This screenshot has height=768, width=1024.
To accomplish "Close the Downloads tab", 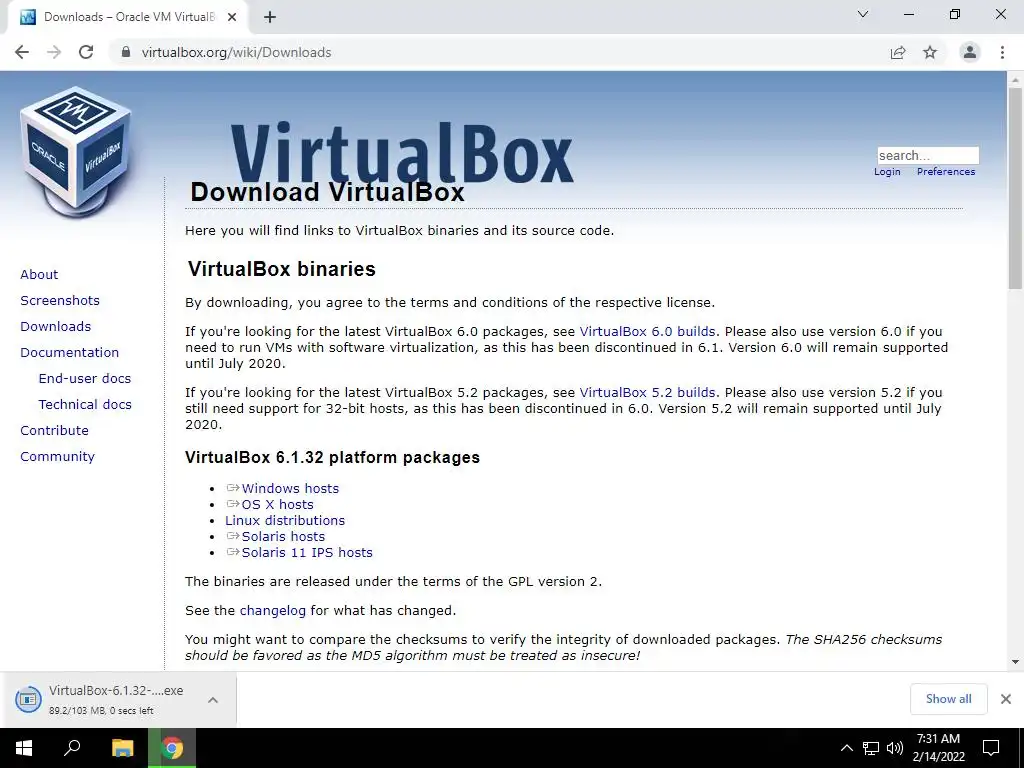I will pyautogui.click(x=232, y=17).
